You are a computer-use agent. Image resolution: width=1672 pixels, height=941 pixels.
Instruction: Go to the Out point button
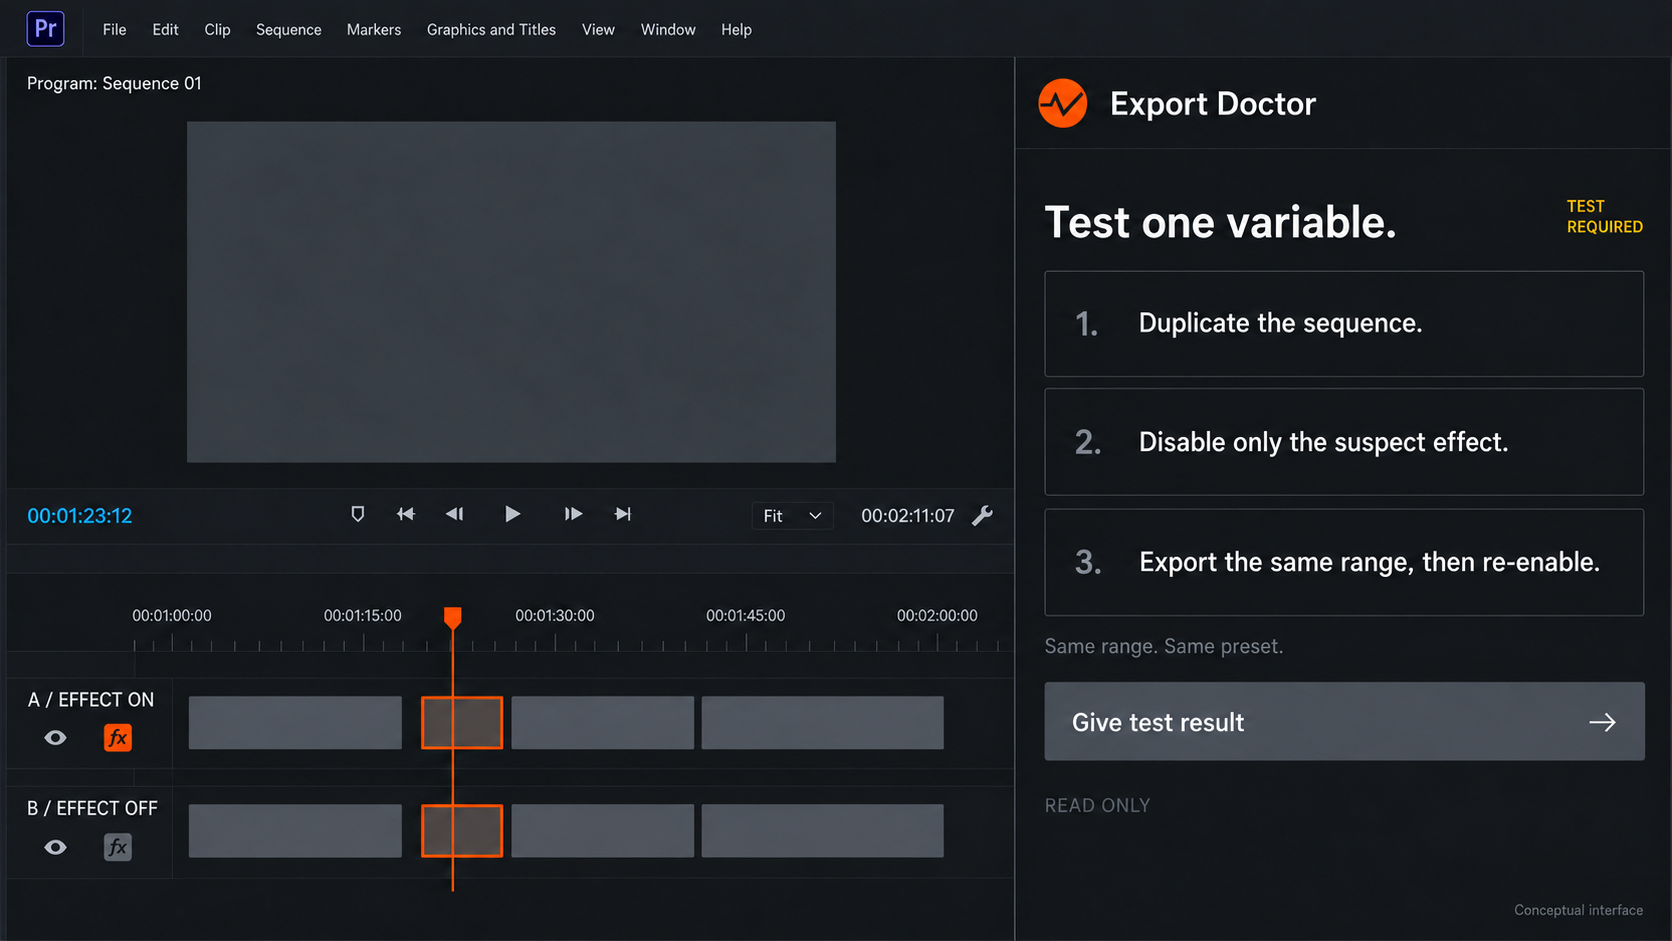point(623,514)
